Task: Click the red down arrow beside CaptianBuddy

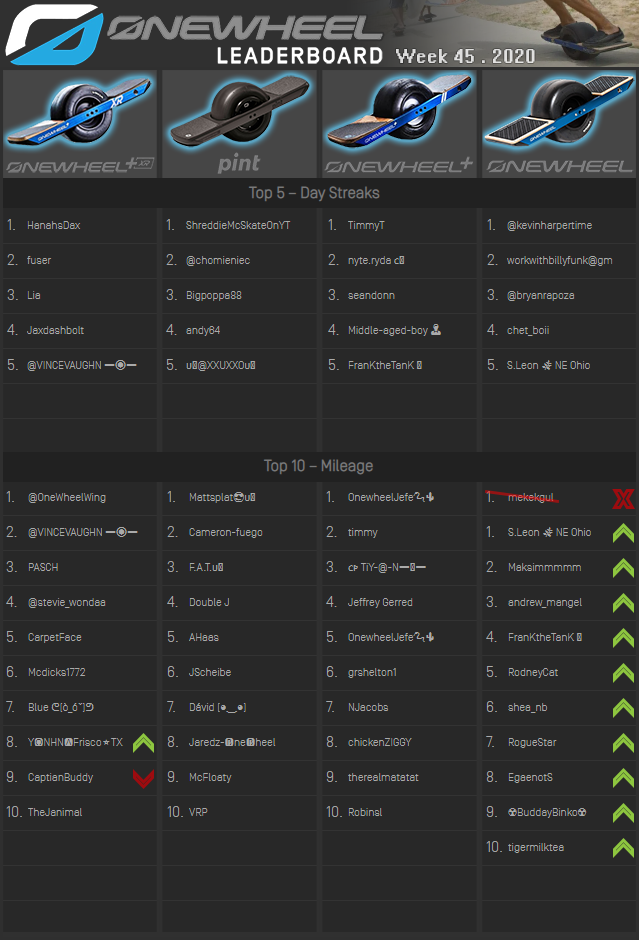Action: (142, 778)
